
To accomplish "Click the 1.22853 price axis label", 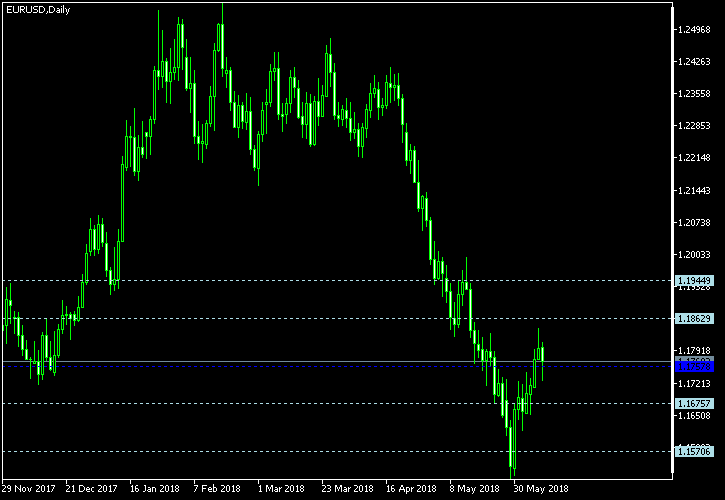I will click(694, 126).
